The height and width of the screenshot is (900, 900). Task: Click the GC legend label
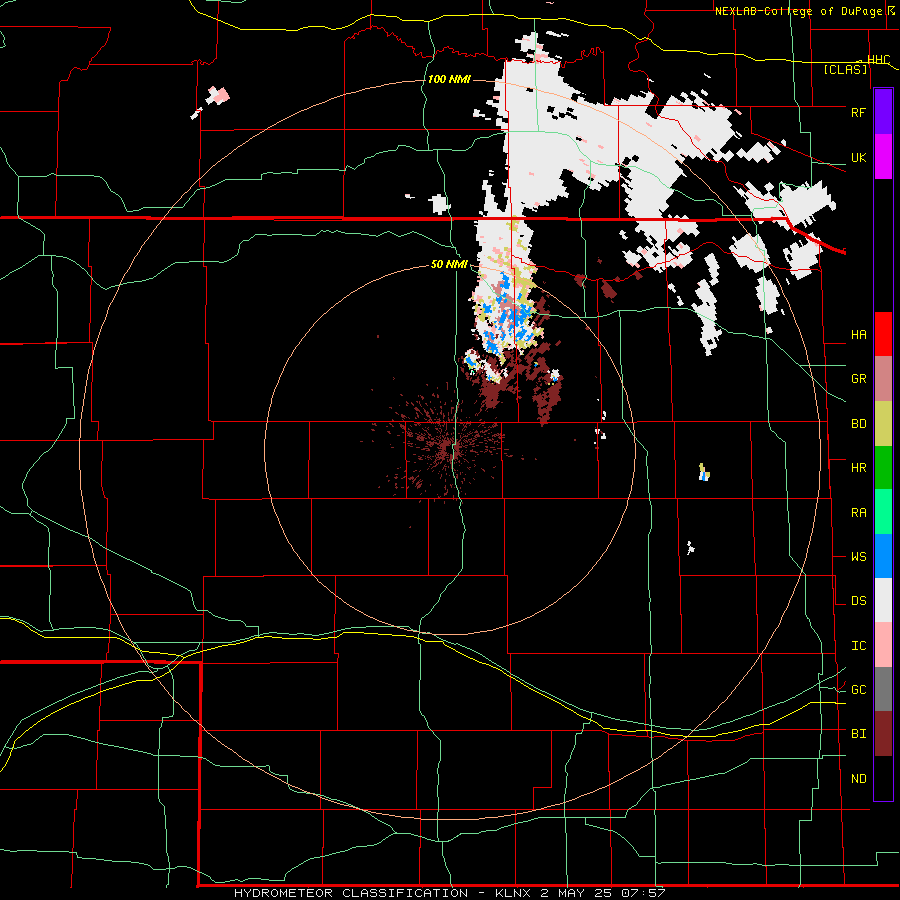pos(858,690)
